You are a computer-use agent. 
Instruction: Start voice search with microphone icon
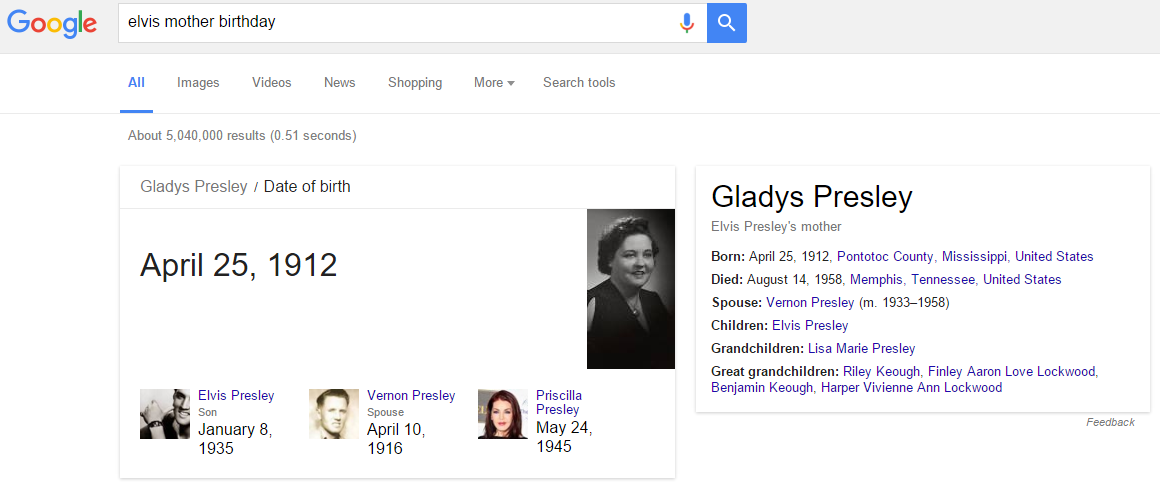(687, 23)
